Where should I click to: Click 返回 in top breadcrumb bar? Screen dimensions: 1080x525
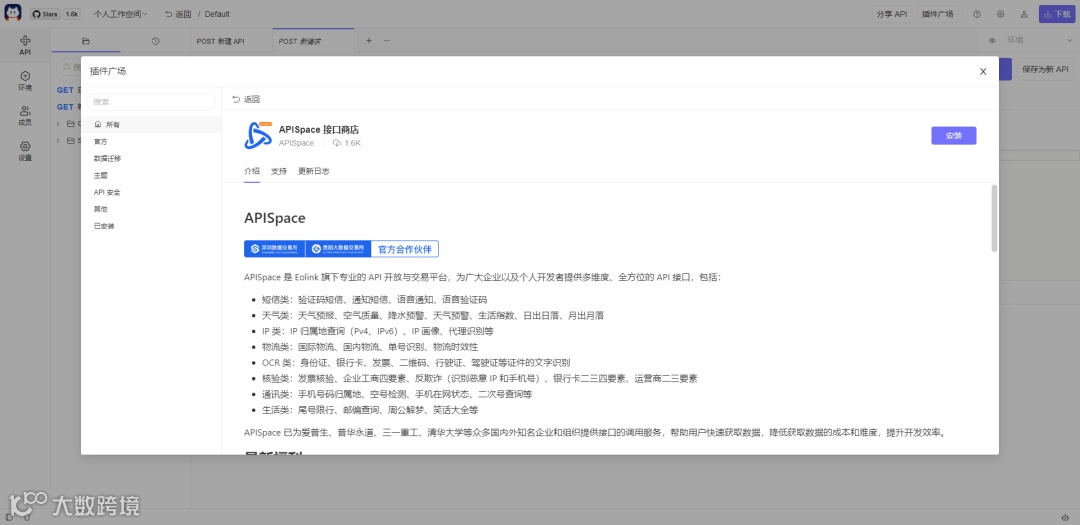(178, 14)
